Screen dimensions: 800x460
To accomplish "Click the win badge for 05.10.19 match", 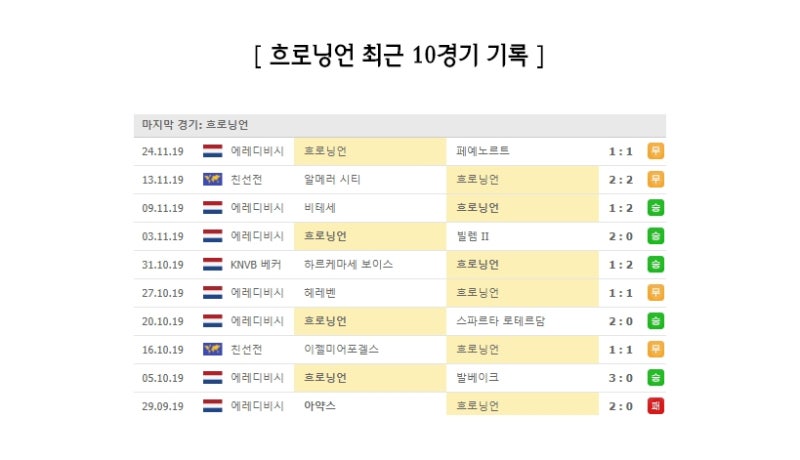I will point(656,378).
